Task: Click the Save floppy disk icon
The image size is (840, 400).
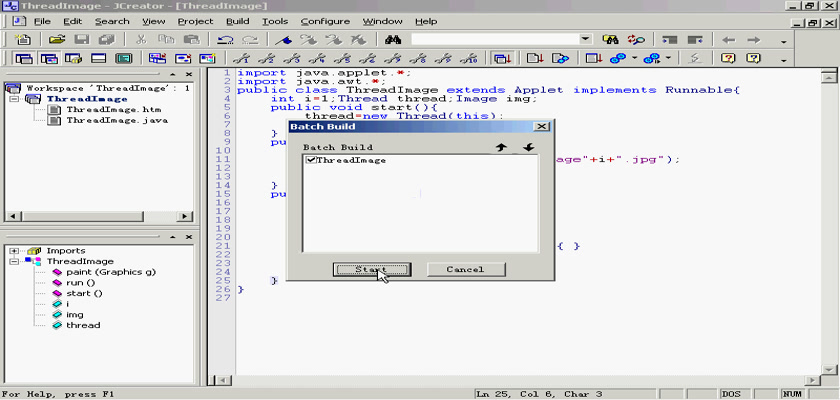Action: pos(81,40)
